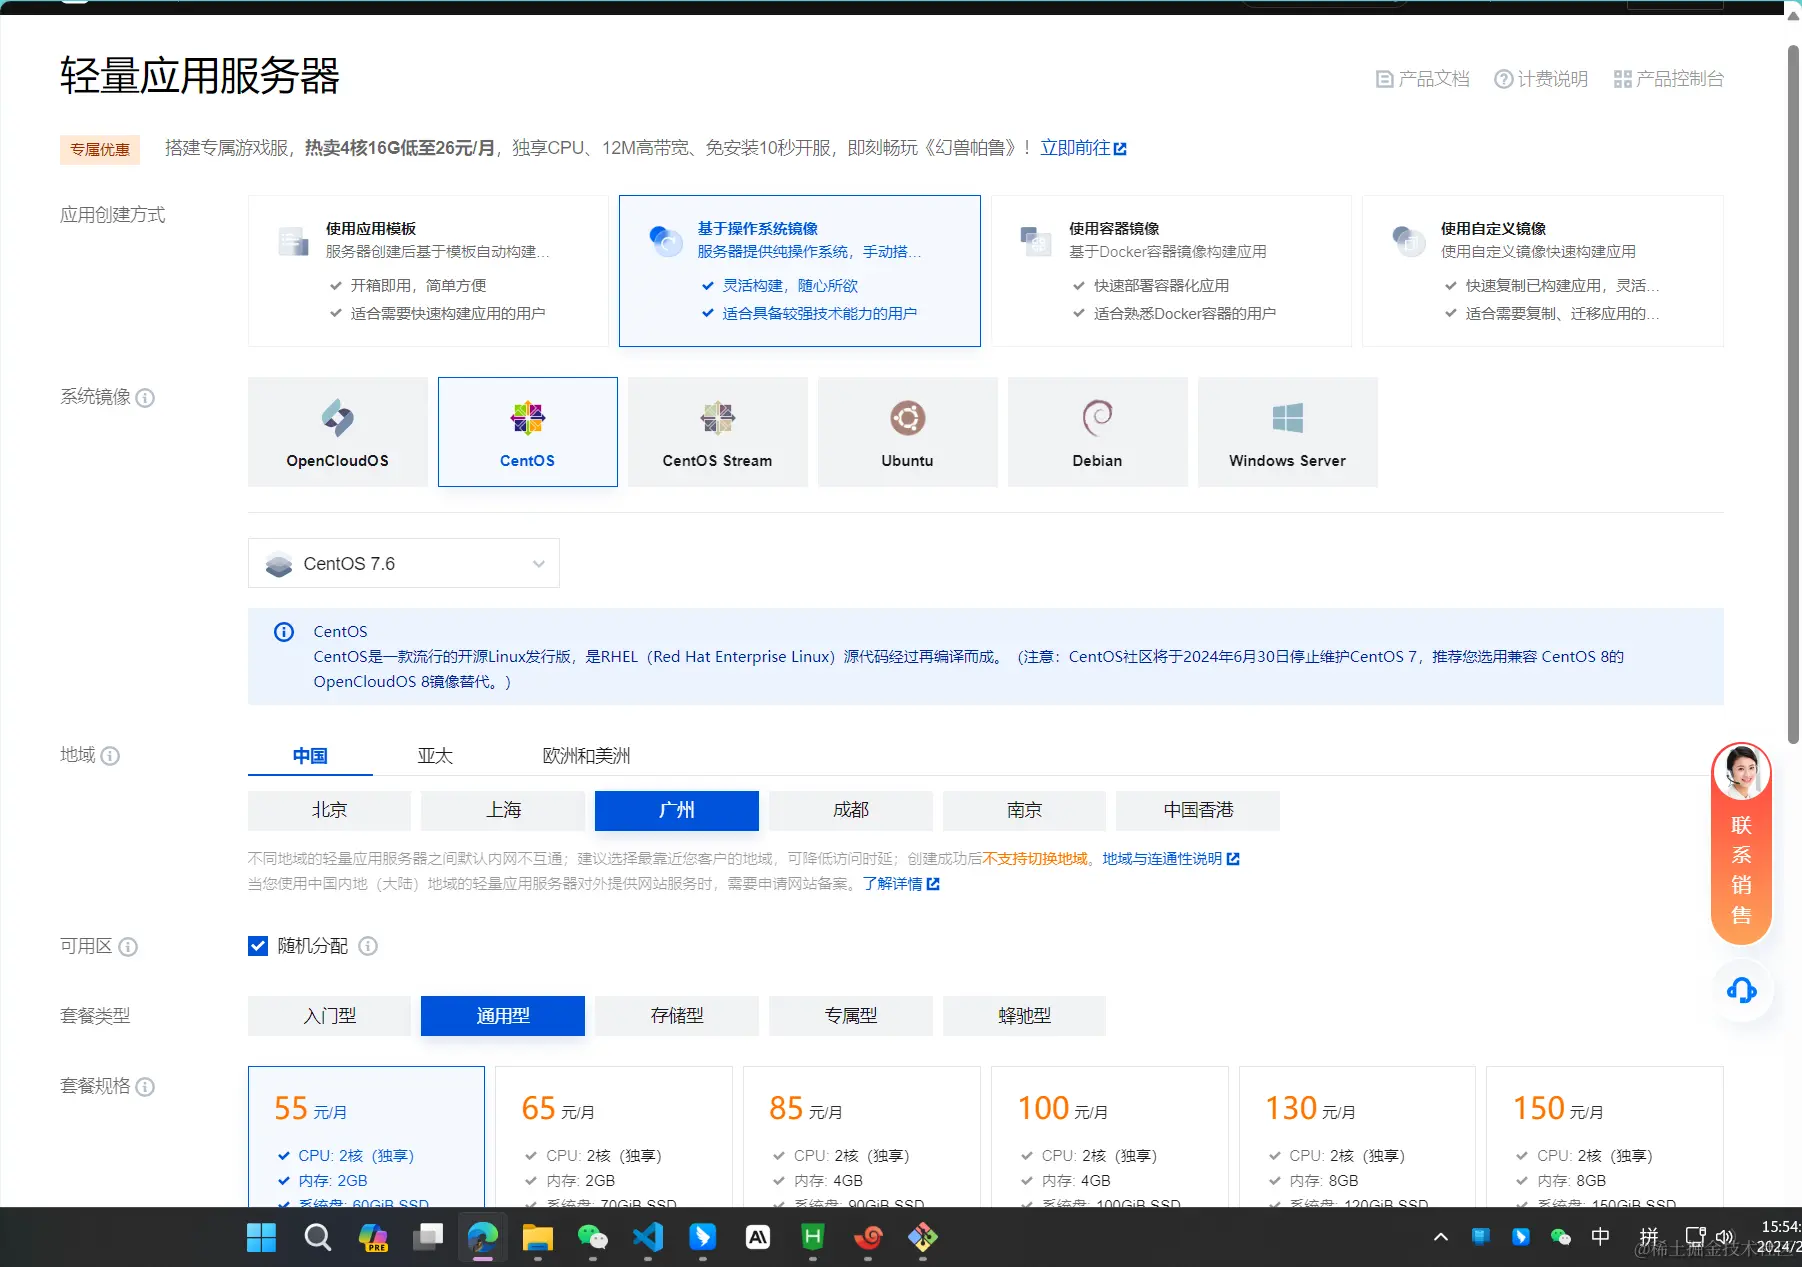This screenshot has height=1267, width=1802.
Task: Click the info icon beside 系统镜像
Action: click(x=145, y=398)
